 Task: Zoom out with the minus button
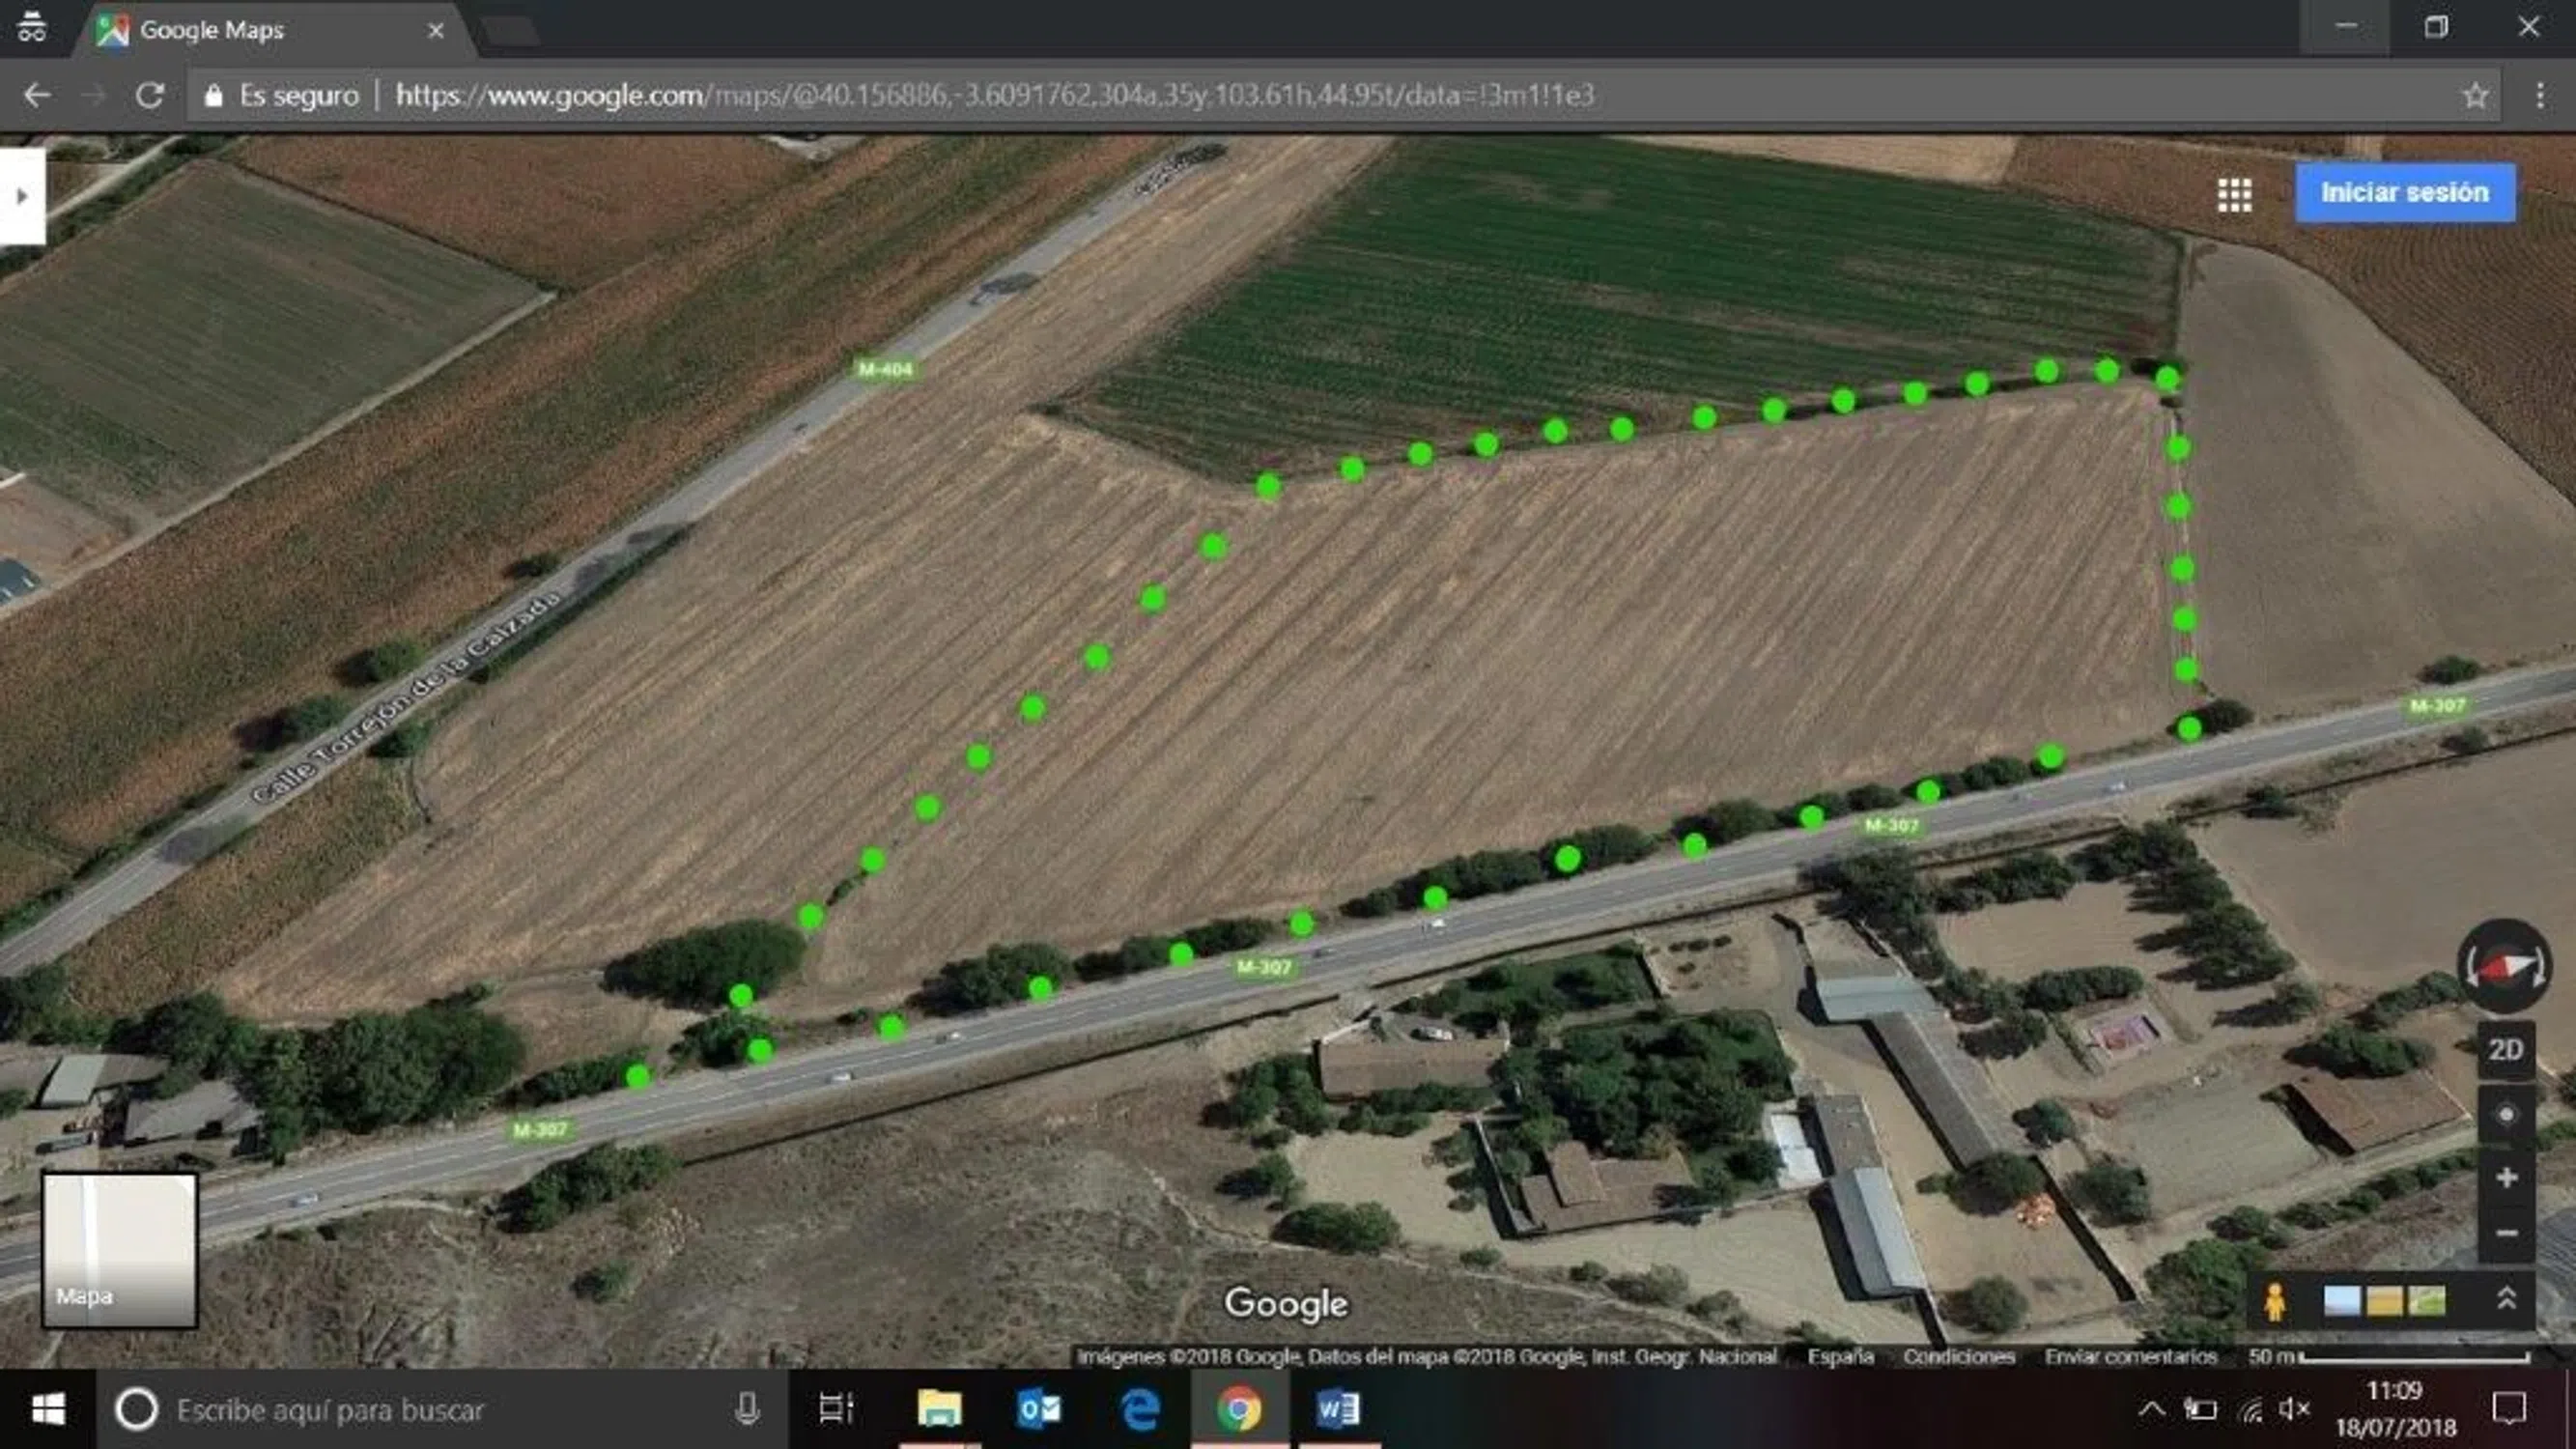click(2505, 1233)
